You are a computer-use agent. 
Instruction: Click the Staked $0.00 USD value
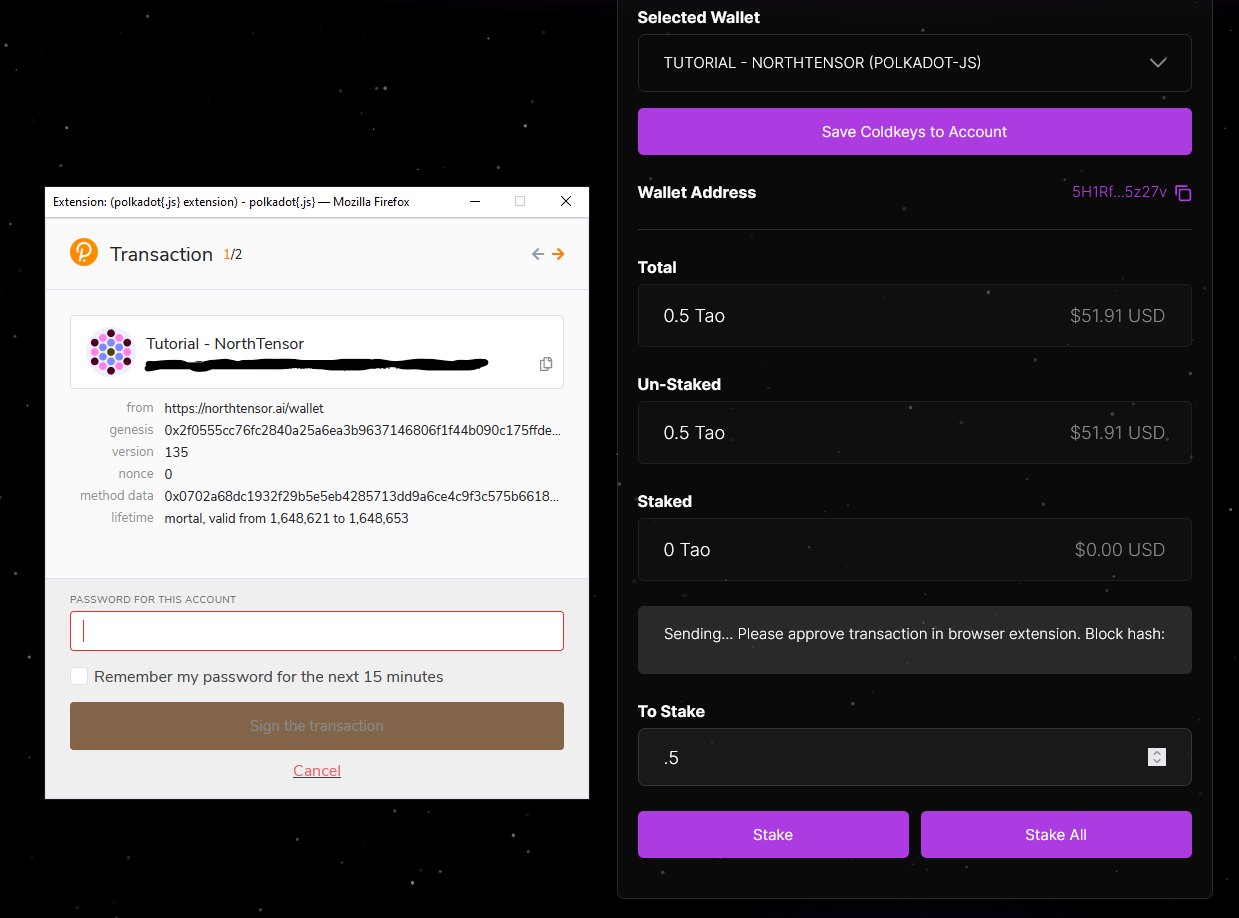(x=1120, y=550)
